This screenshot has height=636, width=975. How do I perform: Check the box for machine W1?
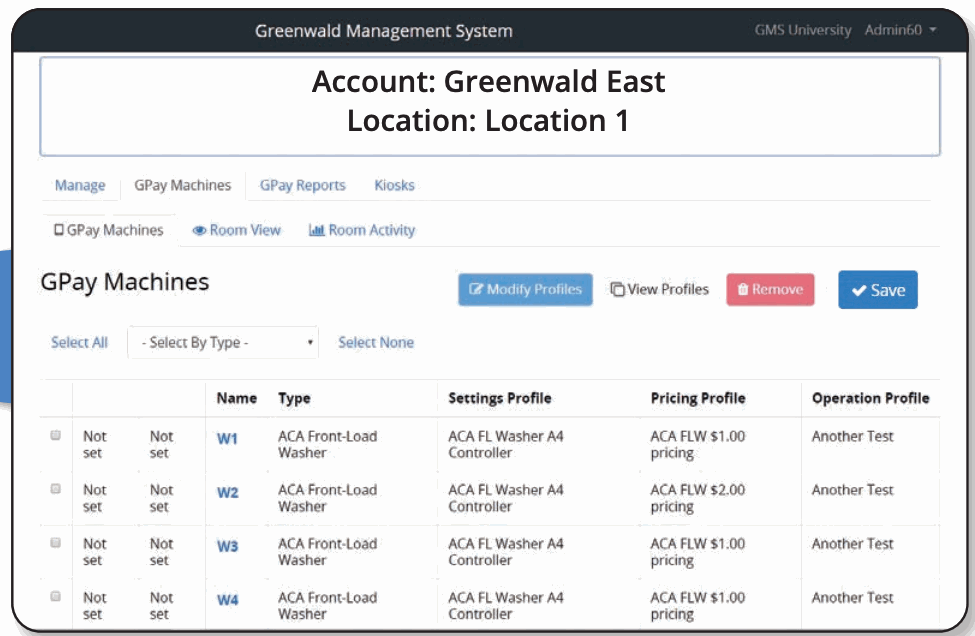pyautogui.click(x=55, y=435)
